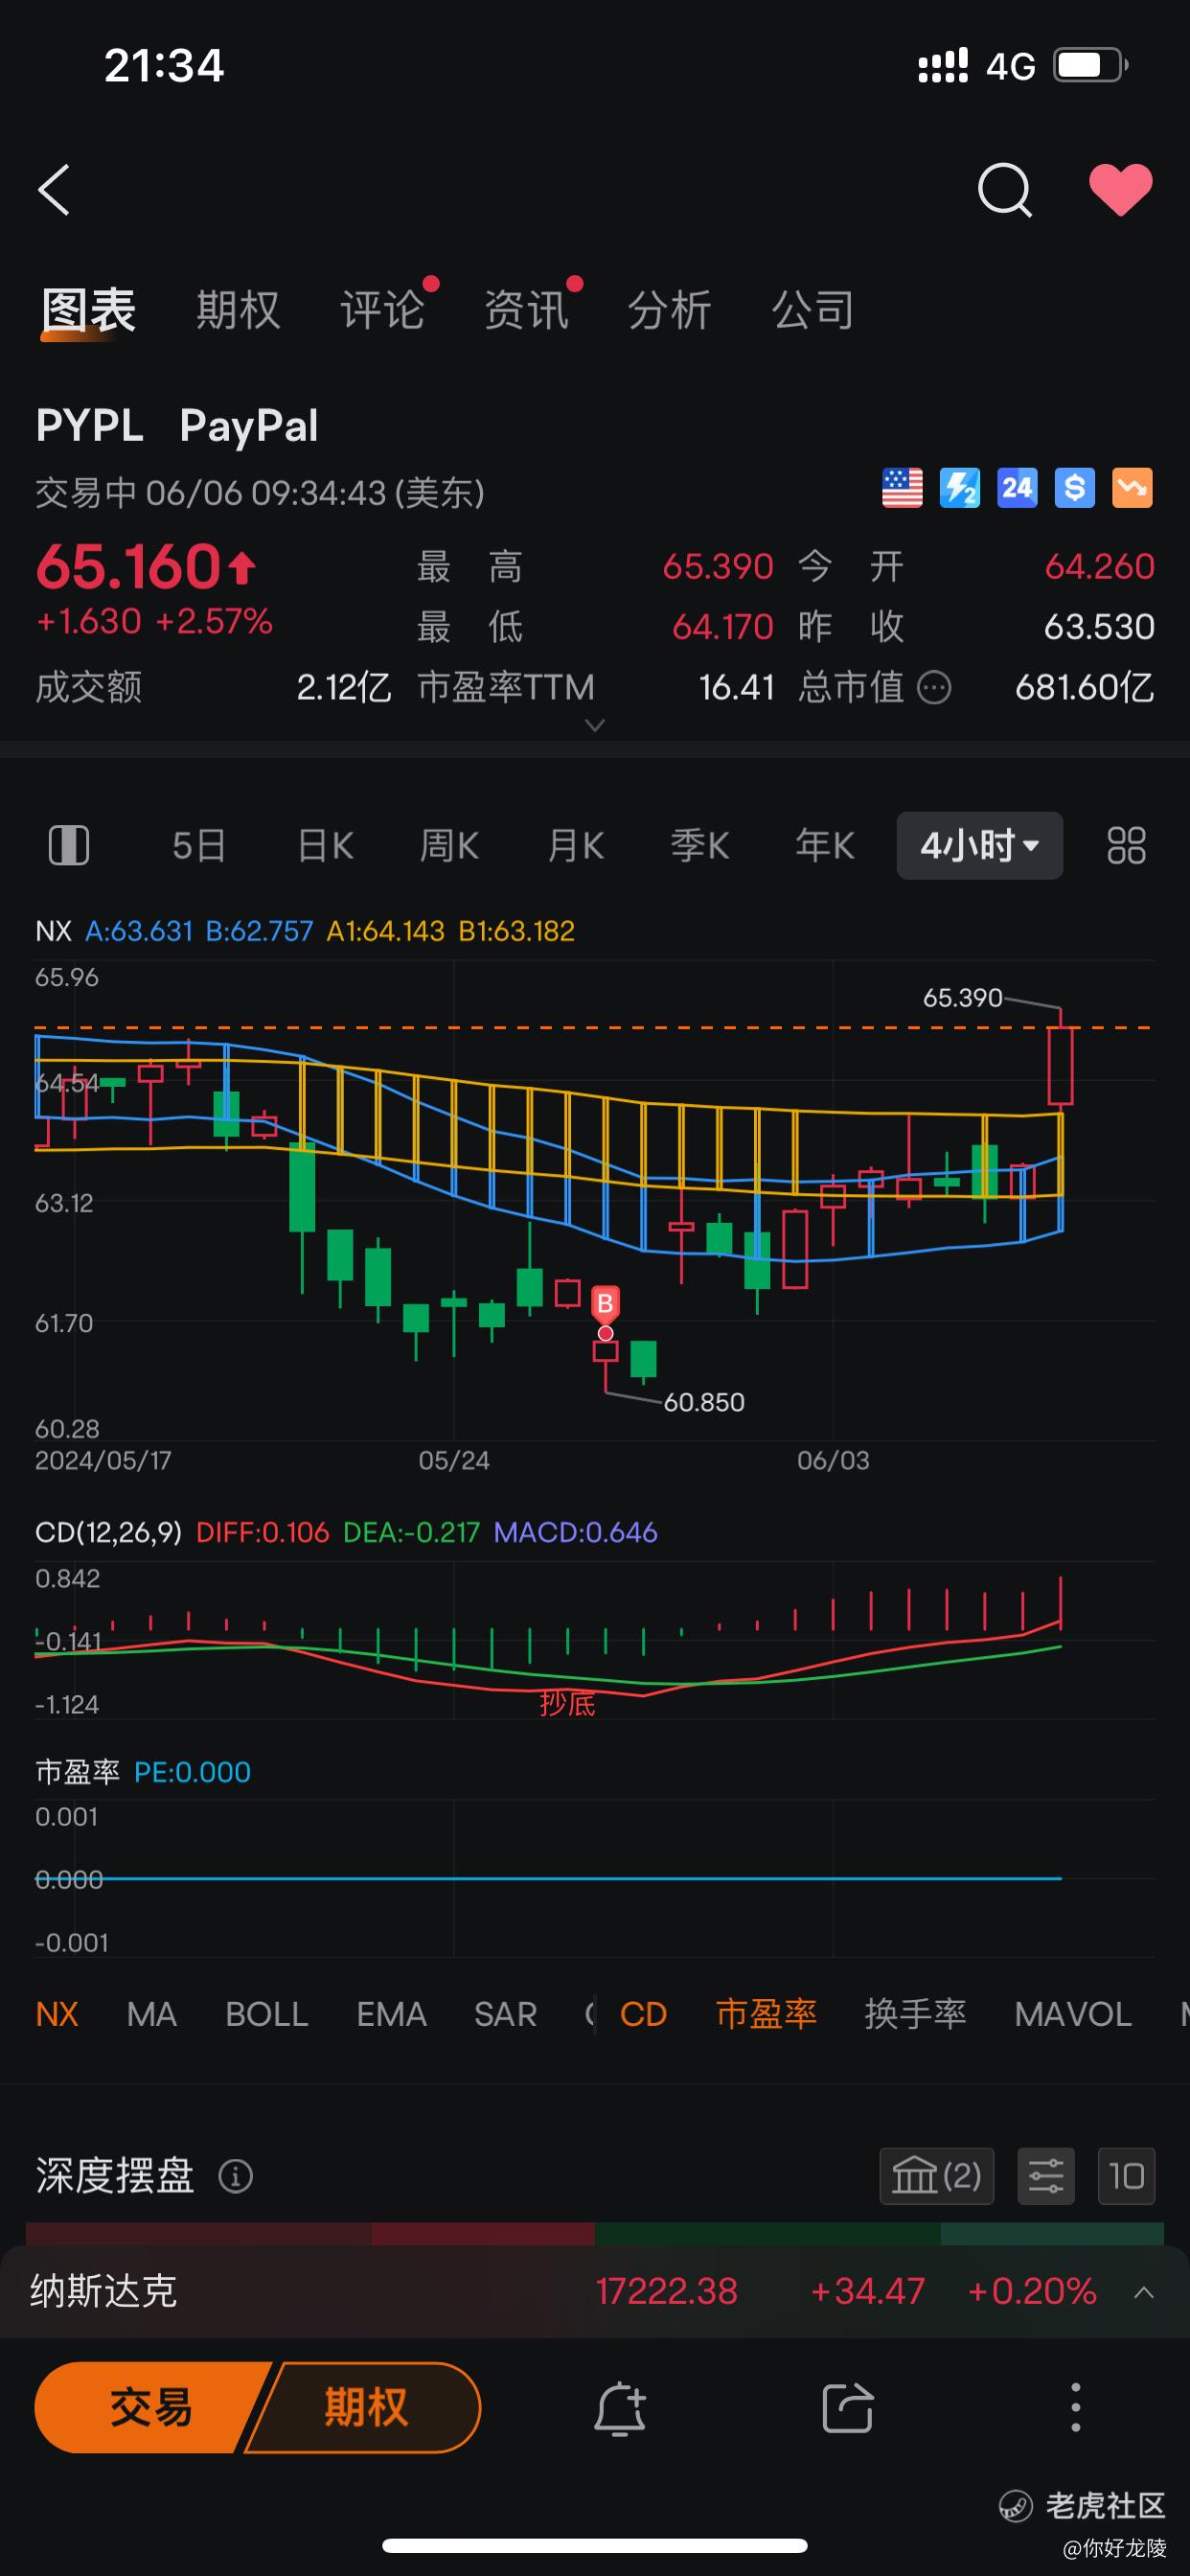
Task: Toggle the NX main indicator
Action: click(x=57, y=2014)
